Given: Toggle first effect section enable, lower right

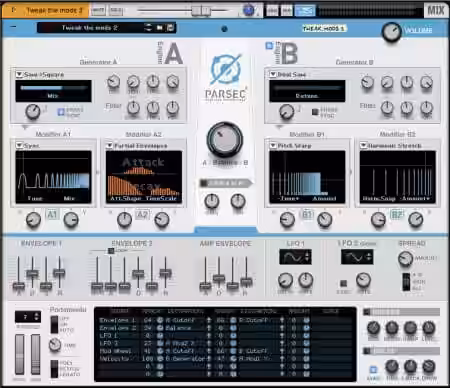Looking at the screenshot, I should (x=367, y=312).
